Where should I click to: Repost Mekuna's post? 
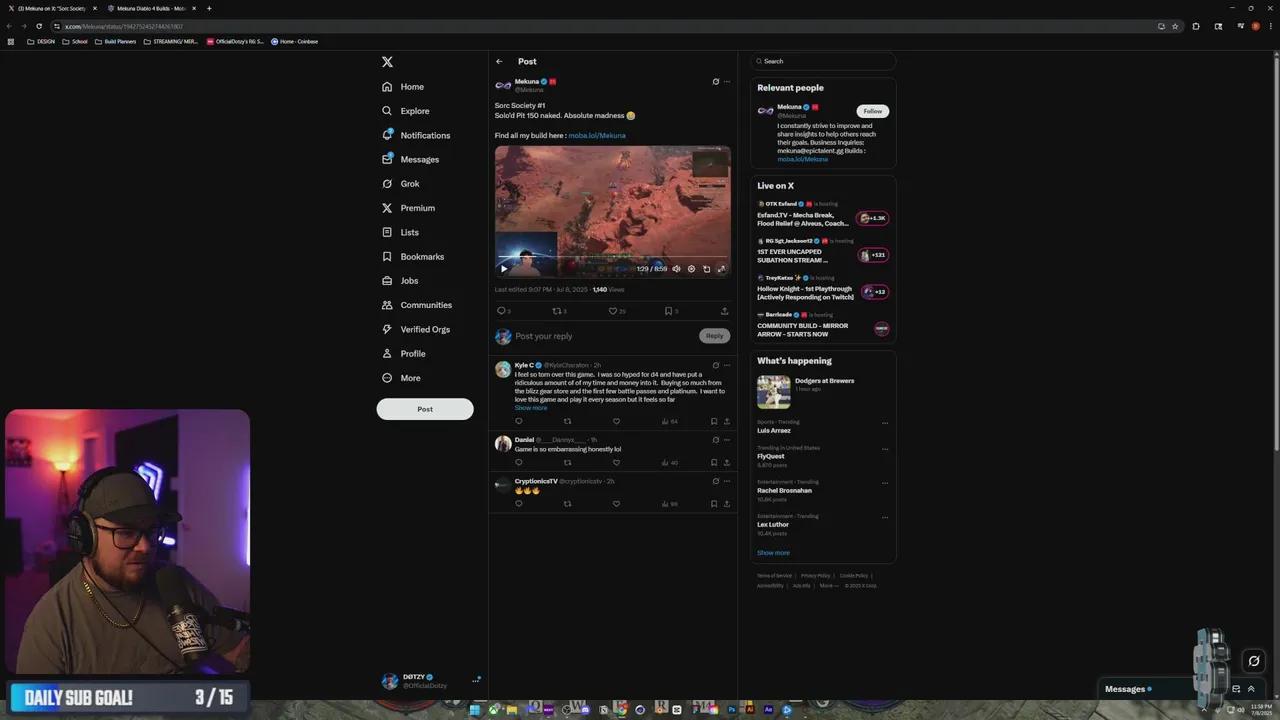(557, 311)
